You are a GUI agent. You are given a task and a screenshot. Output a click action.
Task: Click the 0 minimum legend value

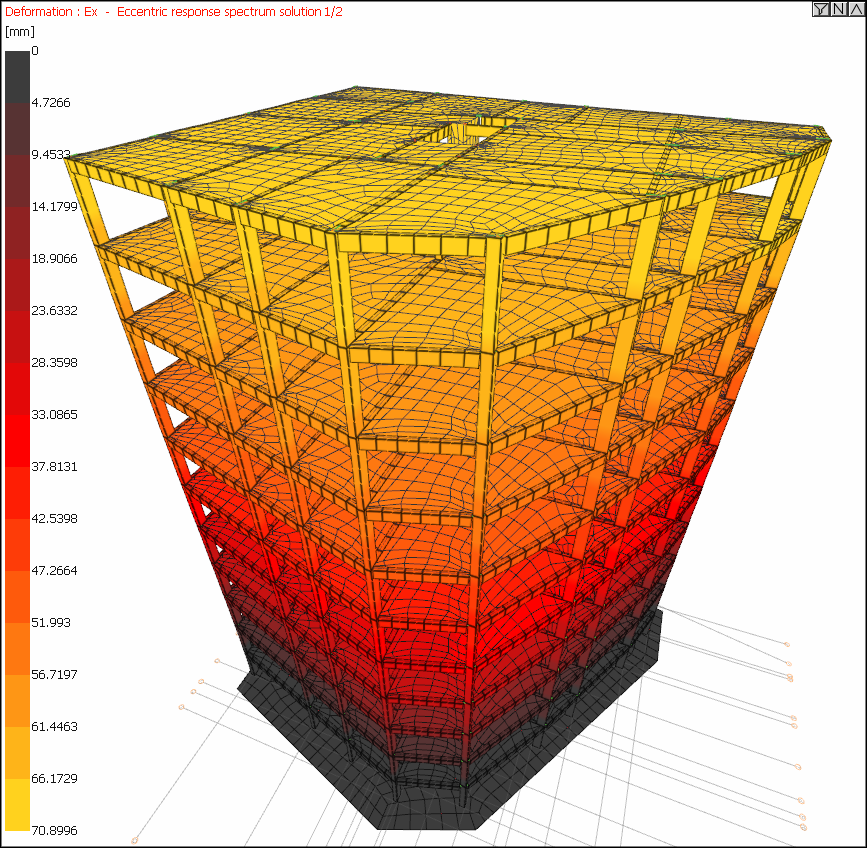tap(35, 51)
